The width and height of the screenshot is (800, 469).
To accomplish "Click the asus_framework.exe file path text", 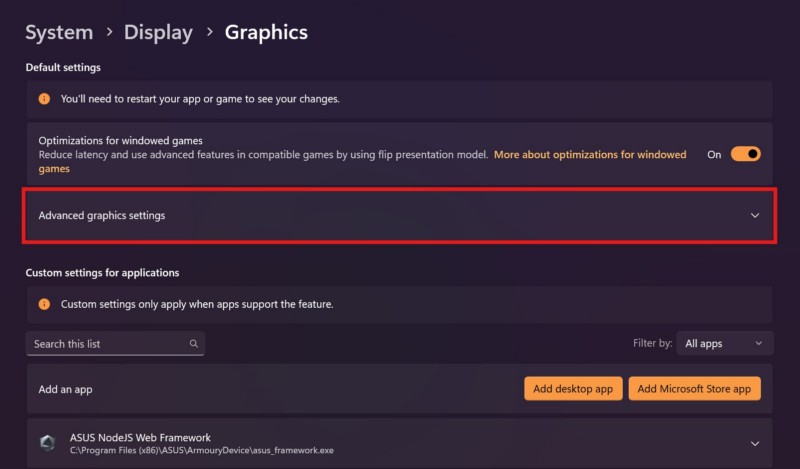I will point(202,450).
